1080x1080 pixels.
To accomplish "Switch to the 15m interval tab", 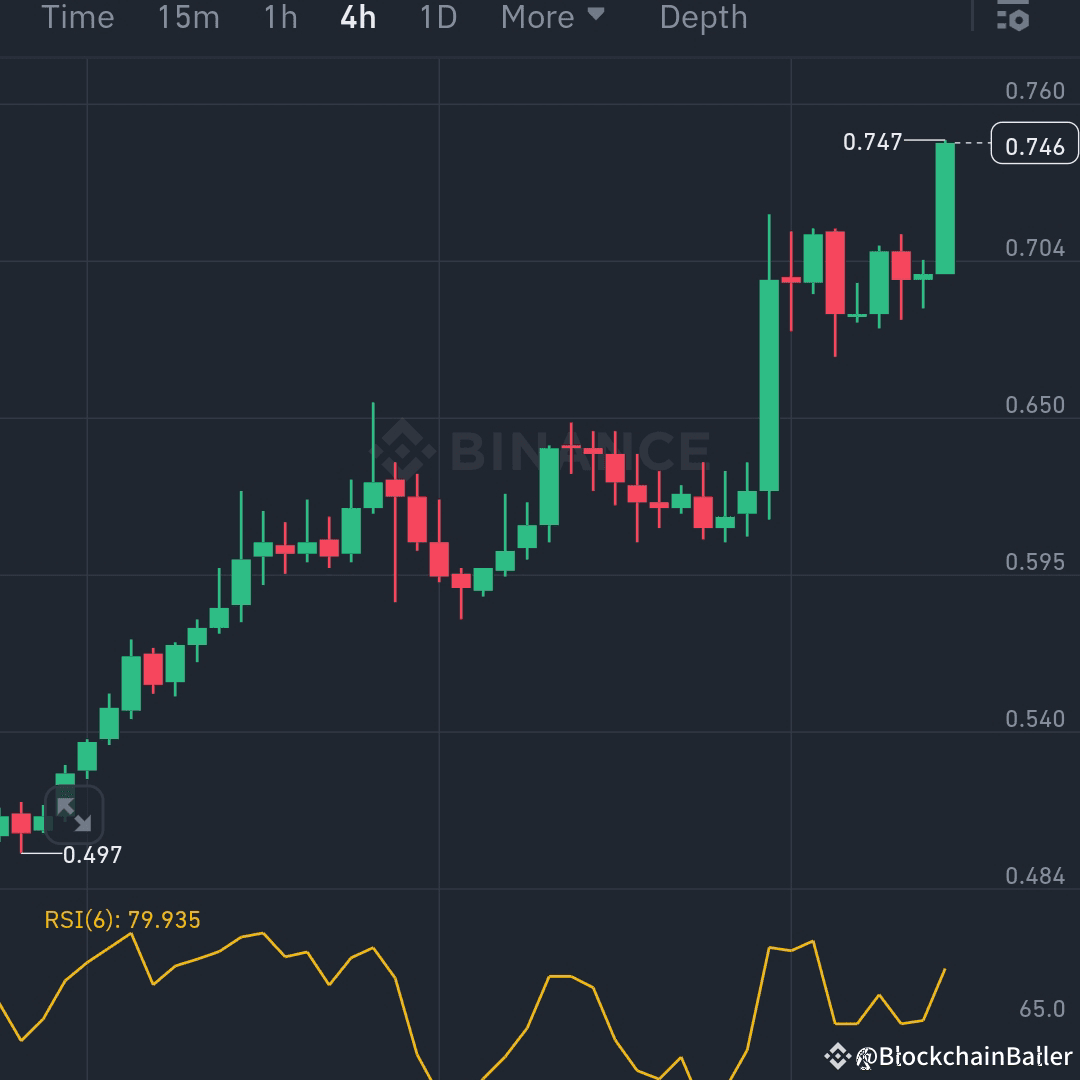I will (188, 17).
